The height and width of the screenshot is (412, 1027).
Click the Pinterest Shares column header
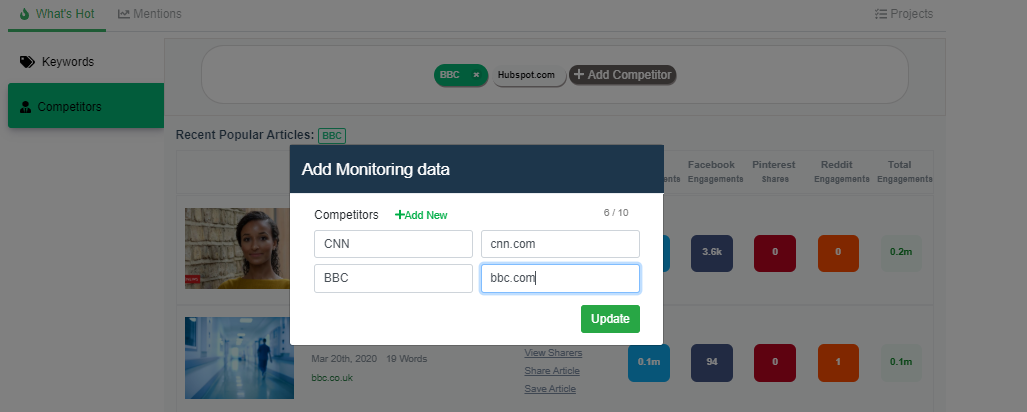pyautogui.click(x=774, y=172)
